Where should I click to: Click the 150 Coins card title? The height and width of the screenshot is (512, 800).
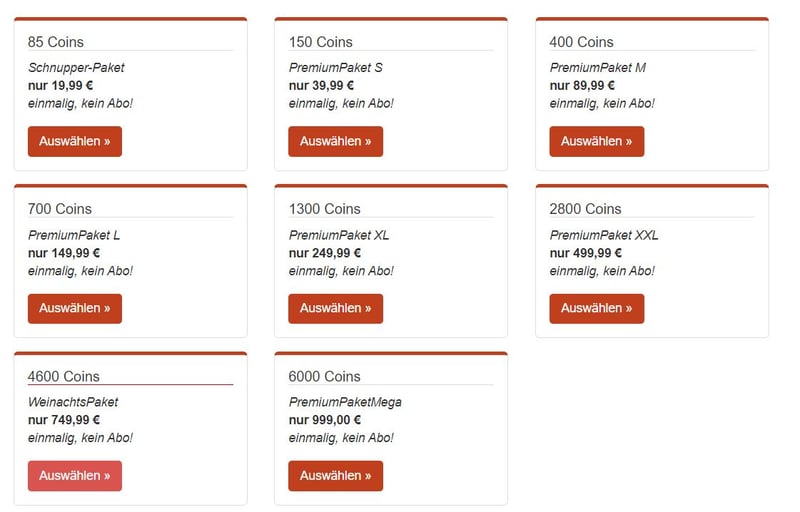point(320,42)
